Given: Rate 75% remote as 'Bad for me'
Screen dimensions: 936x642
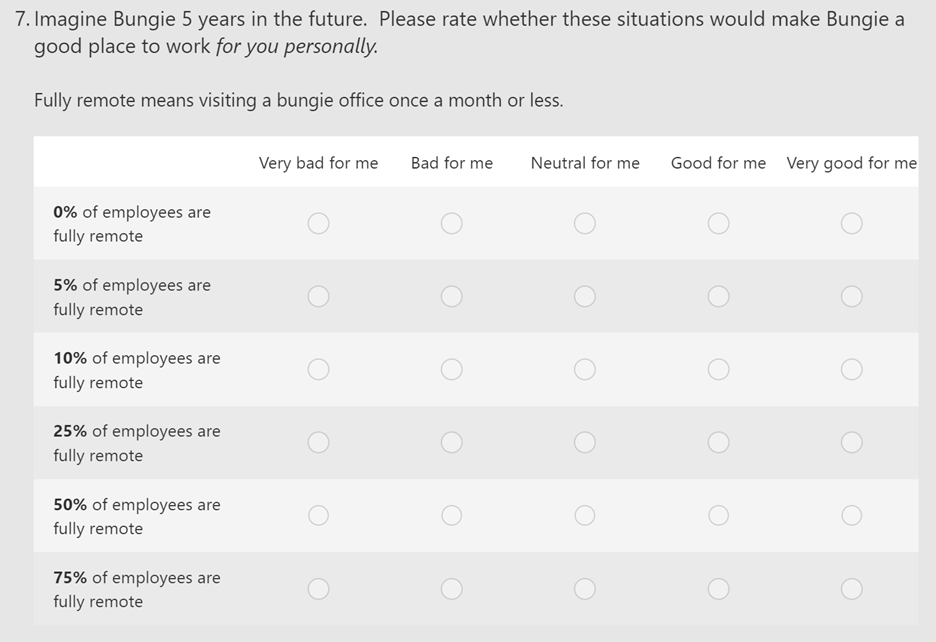Looking at the screenshot, I should point(451,589).
